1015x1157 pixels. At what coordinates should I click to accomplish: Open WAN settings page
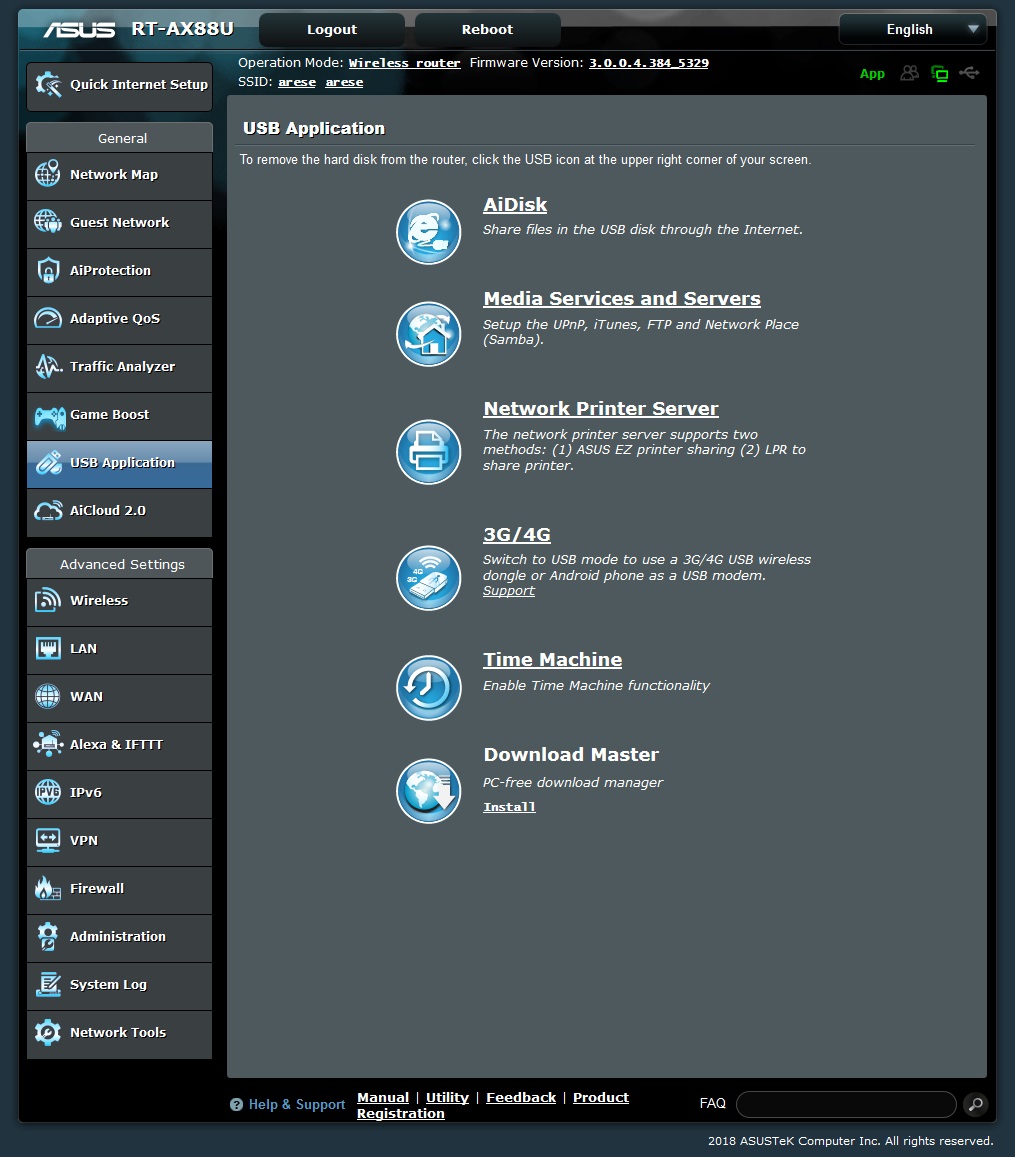[x=119, y=697]
